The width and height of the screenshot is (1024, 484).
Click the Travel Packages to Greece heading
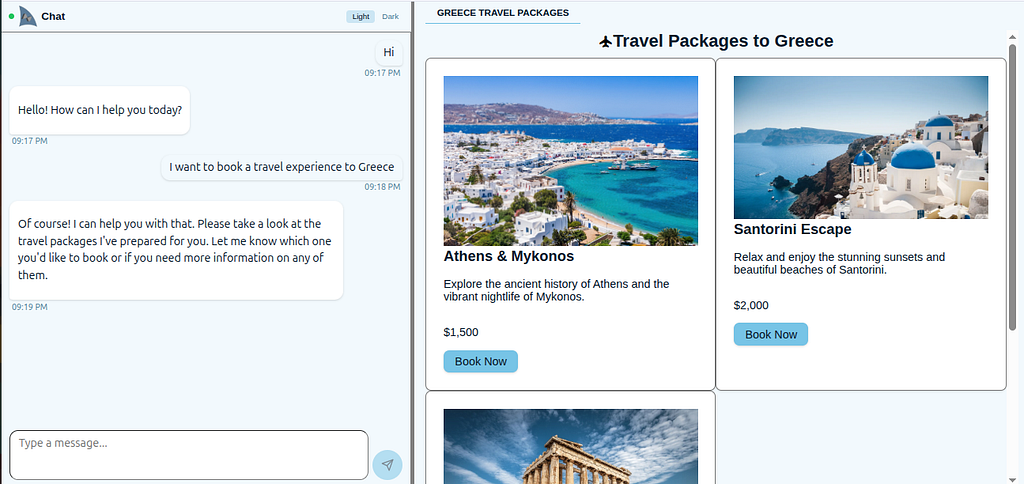[x=723, y=41]
